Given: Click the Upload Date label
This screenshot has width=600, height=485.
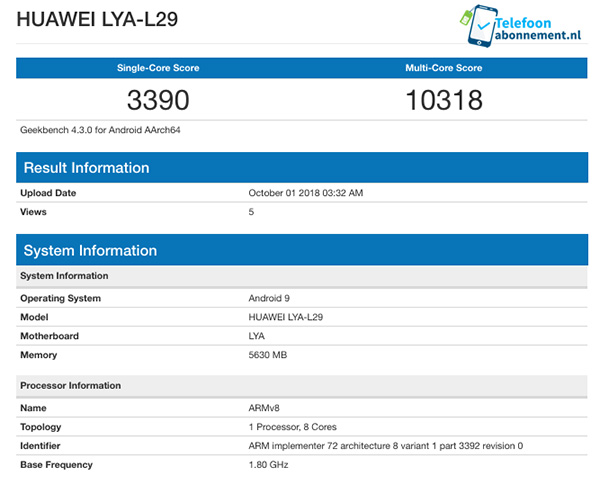Looking at the screenshot, I should [48, 193].
